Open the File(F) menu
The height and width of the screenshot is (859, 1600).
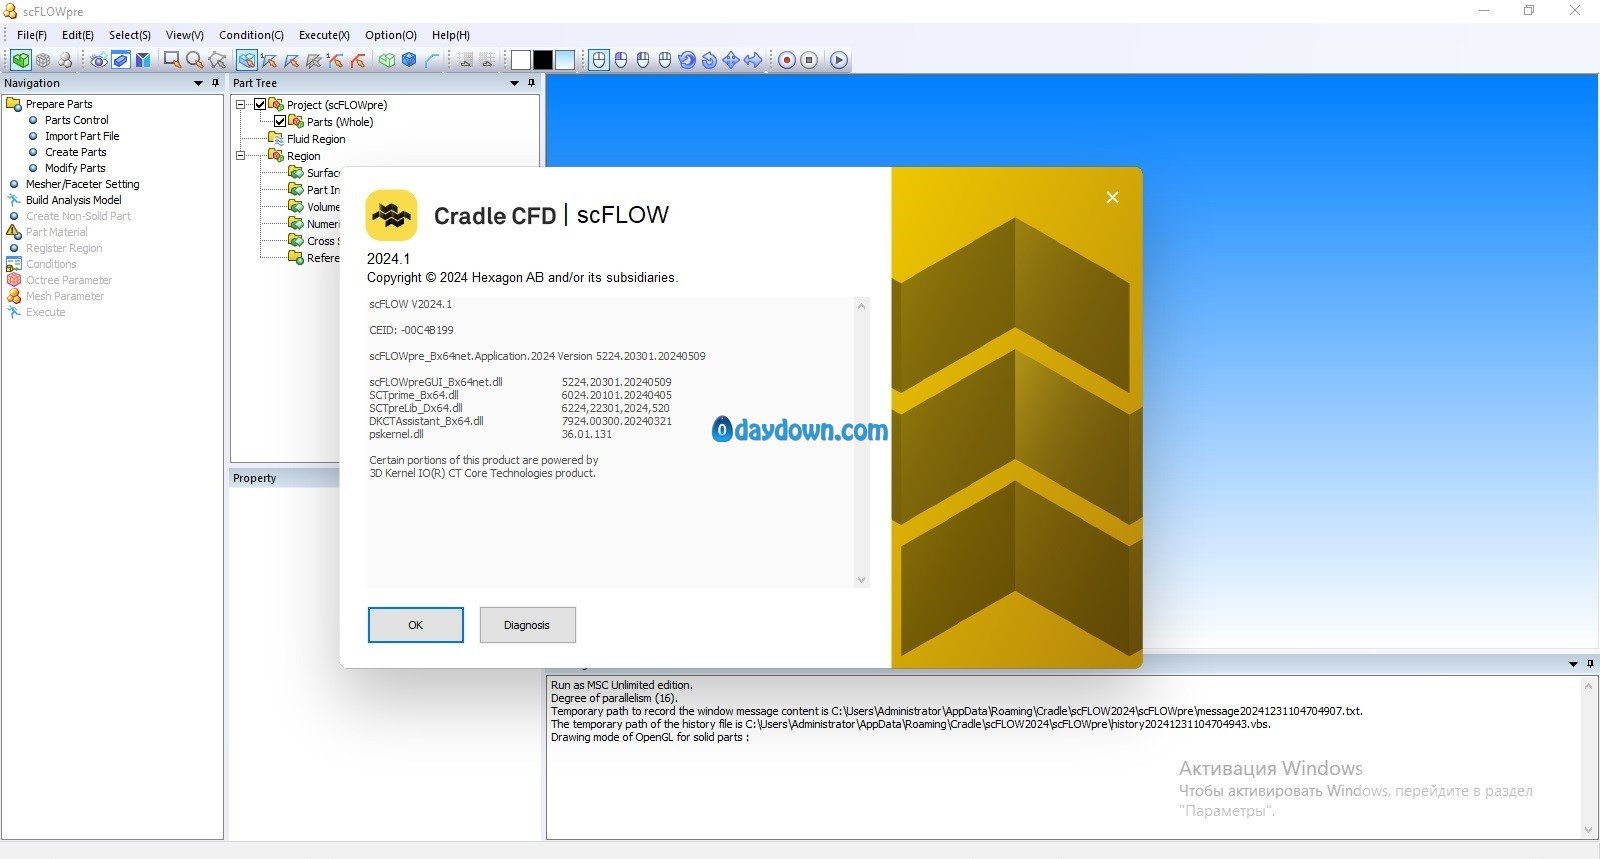tap(32, 35)
